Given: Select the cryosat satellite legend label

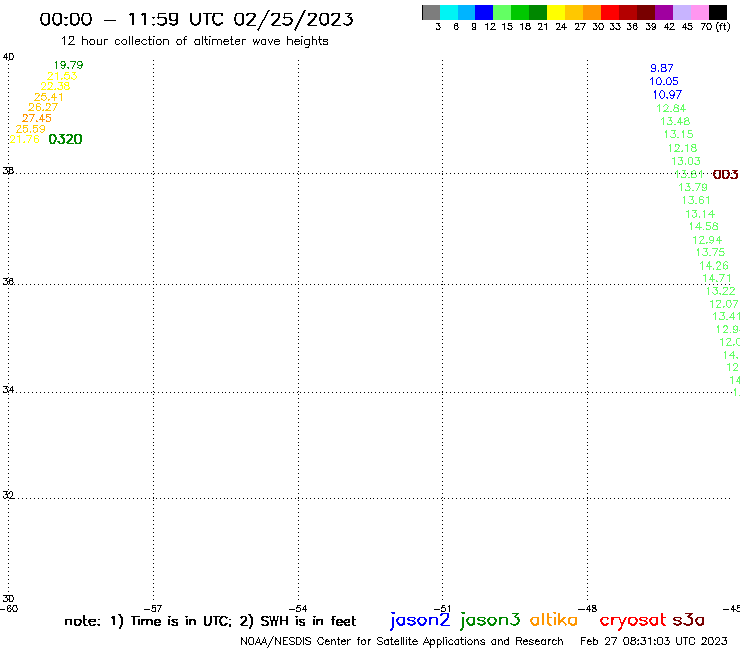Looking at the screenshot, I should point(633,620).
